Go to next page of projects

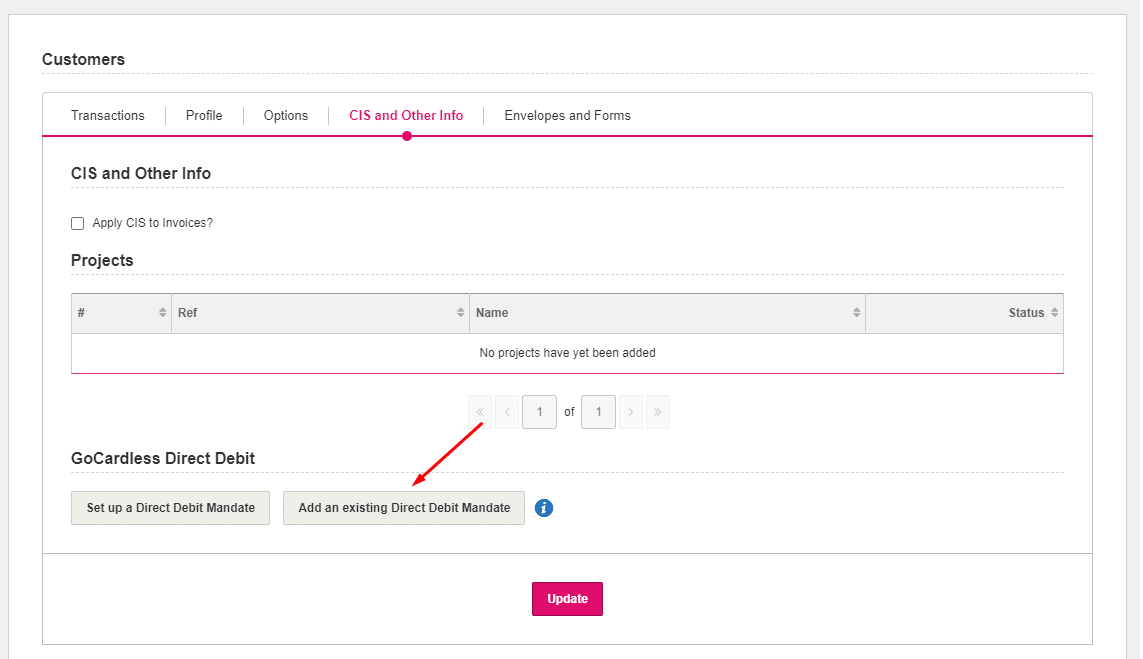click(x=630, y=412)
